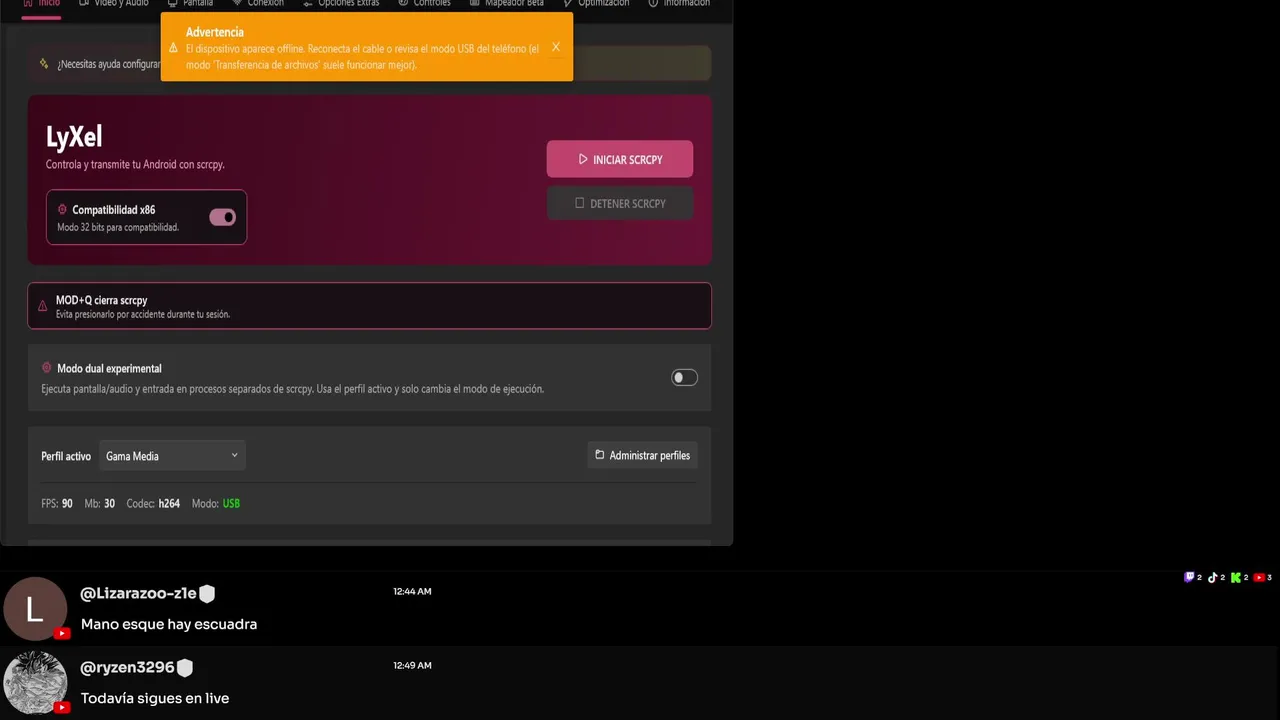The width and height of the screenshot is (1280, 720).
Task: Click the YouTube viewer count icon
Action: coord(1259,577)
